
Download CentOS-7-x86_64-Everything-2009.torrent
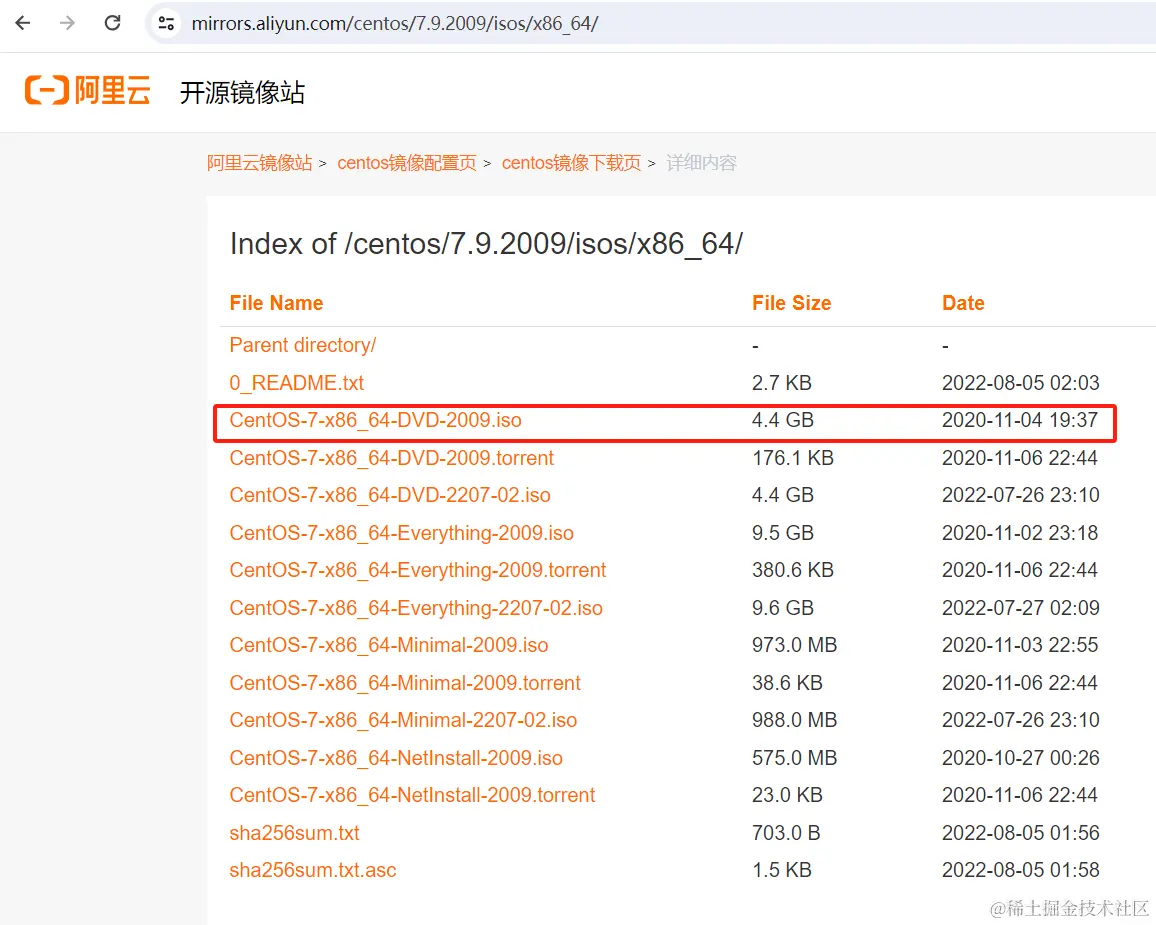pyautogui.click(x=418, y=570)
